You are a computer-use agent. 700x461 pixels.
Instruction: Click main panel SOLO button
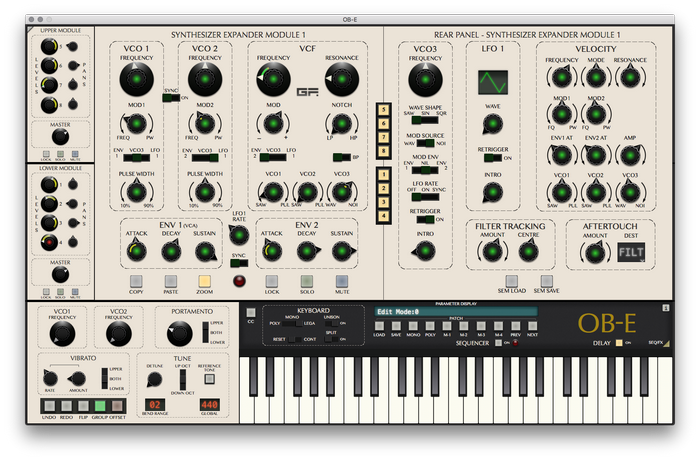(x=307, y=281)
